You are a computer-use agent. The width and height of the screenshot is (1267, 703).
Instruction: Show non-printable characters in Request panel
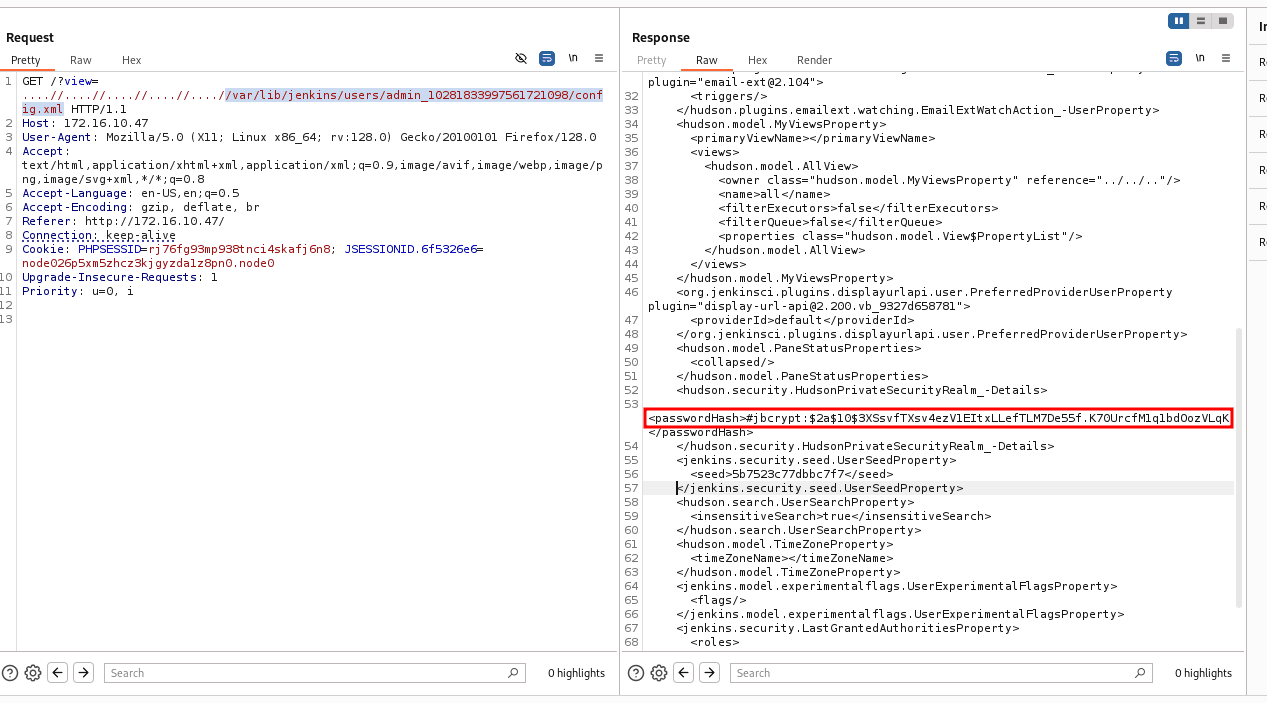coord(573,59)
